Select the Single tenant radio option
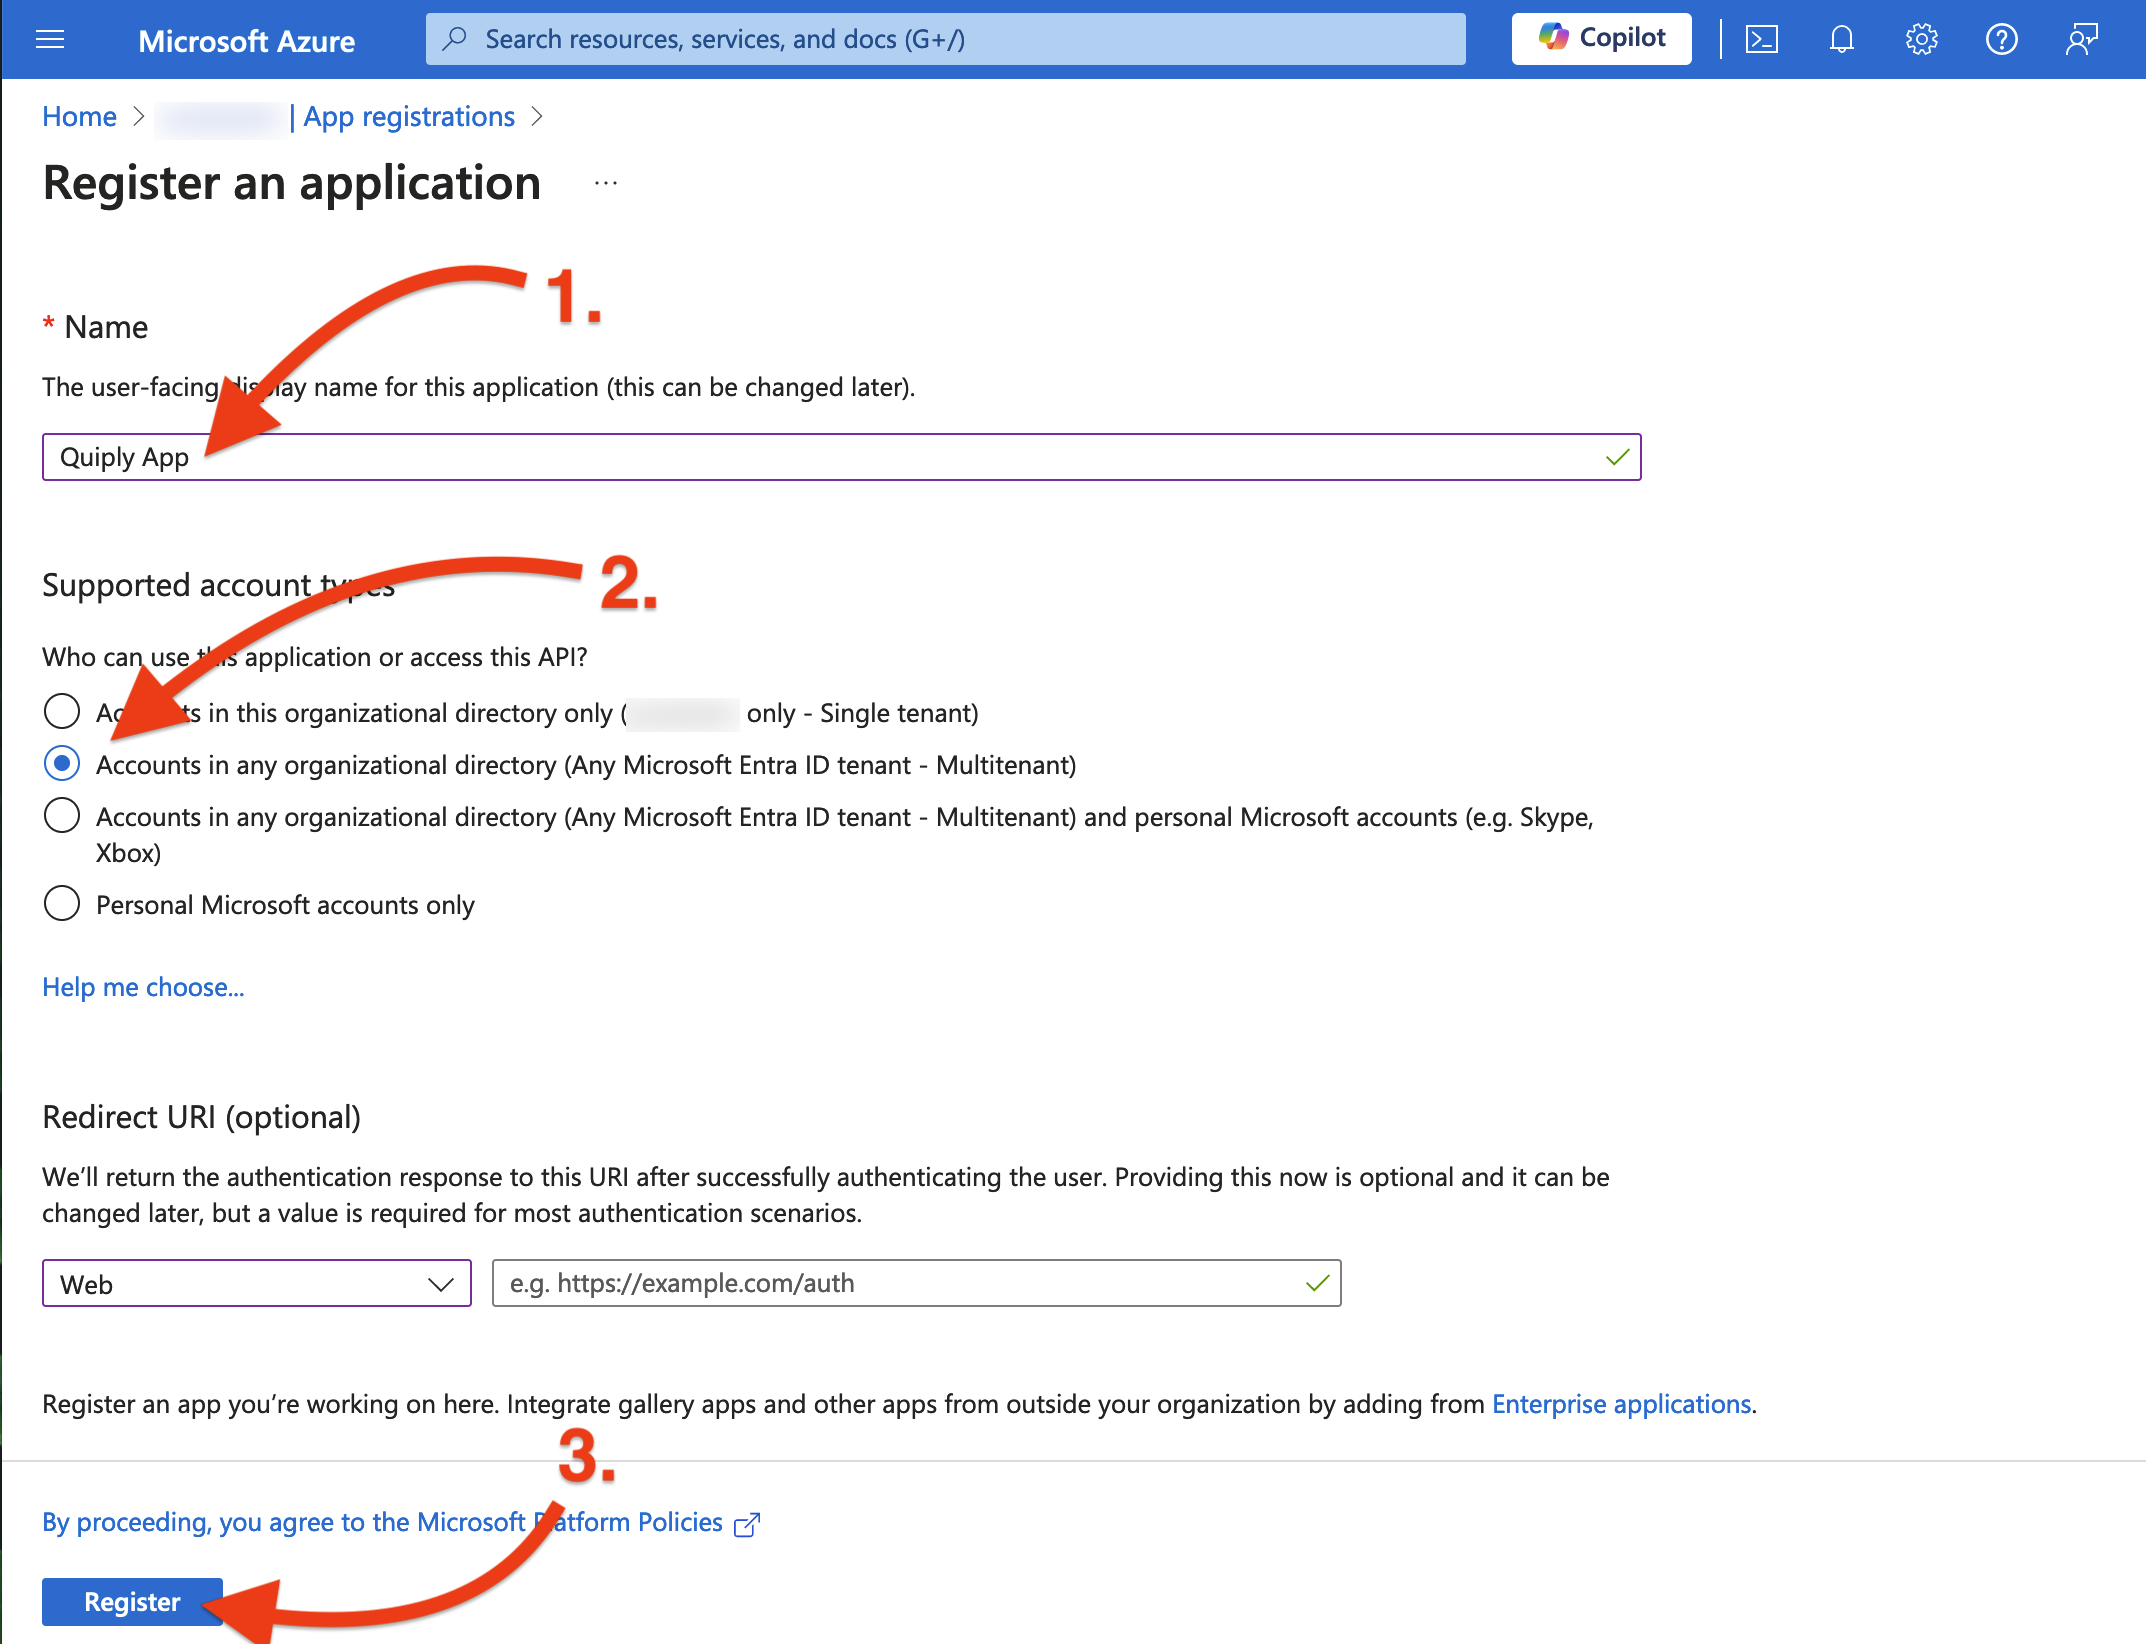The height and width of the screenshot is (1644, 2146). tap(62, 712)
